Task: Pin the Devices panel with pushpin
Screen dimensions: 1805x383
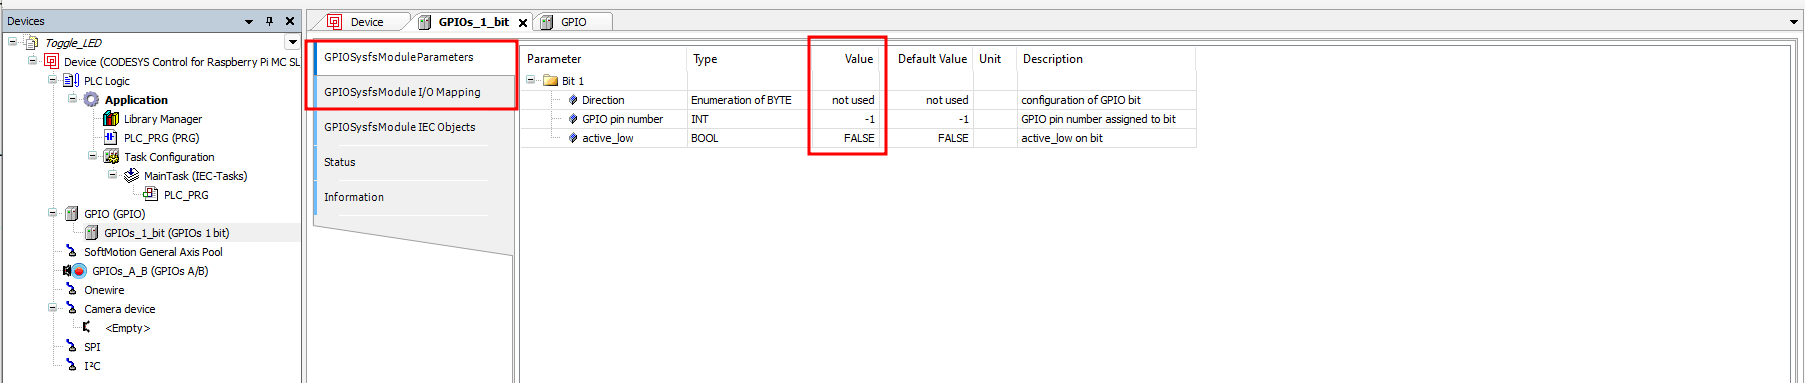Action: click(269, 21)
